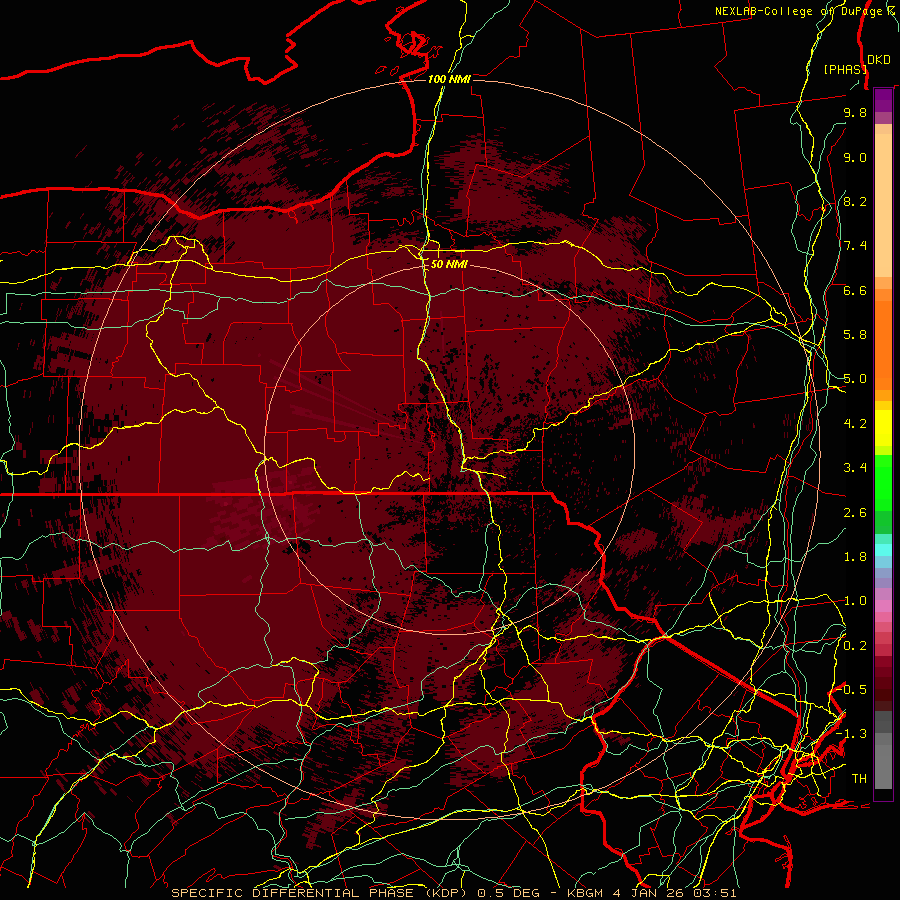Click the 7.4 scale label

[855, 246]
